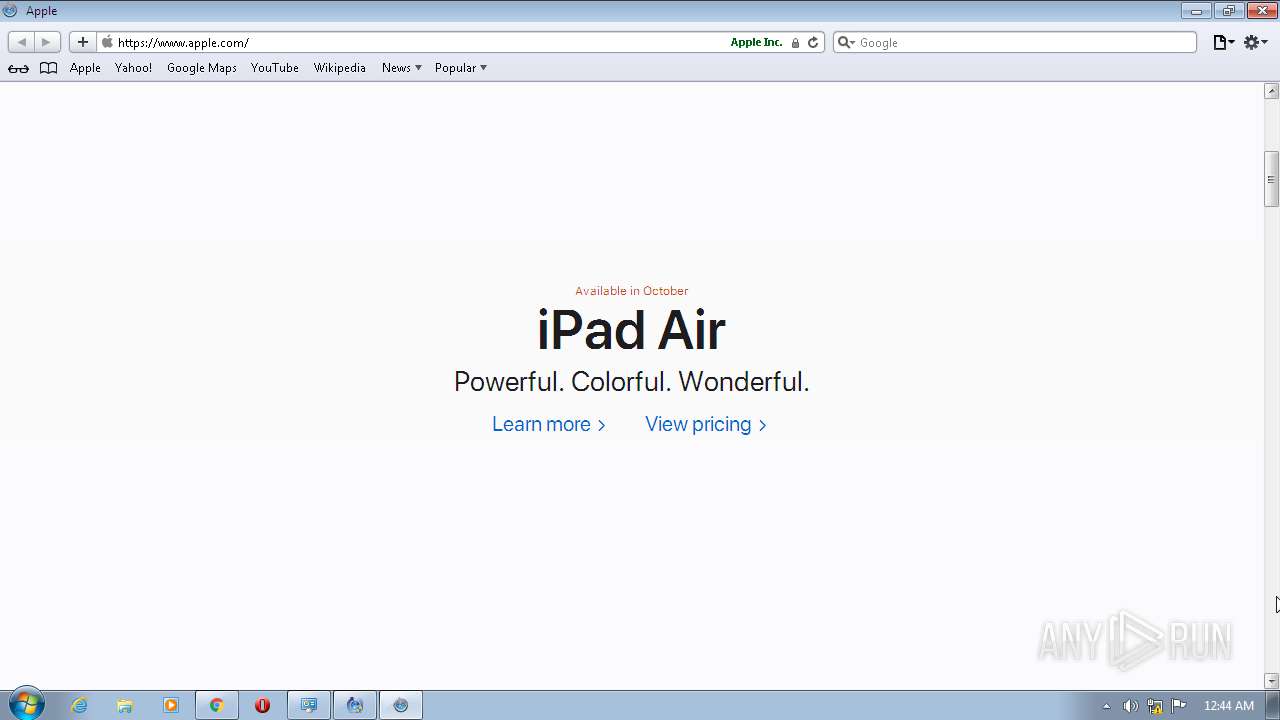Open Windows Explorer folder in taskbar
Viewport: 1280px width, 720px height.
click(125, 705)
